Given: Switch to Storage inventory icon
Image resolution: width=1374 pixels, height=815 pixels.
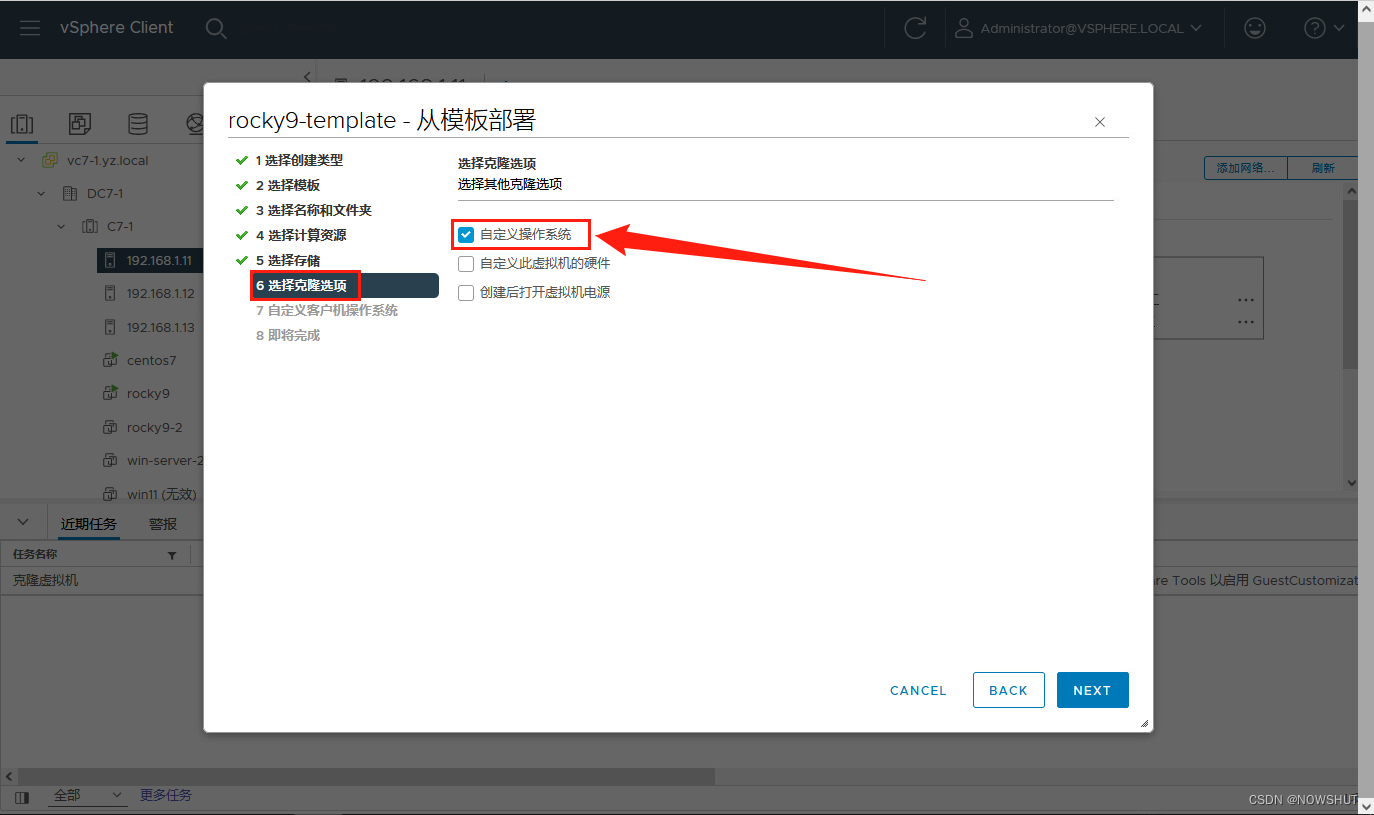Looking at the screenshot, I should click(x=138, y=124).
